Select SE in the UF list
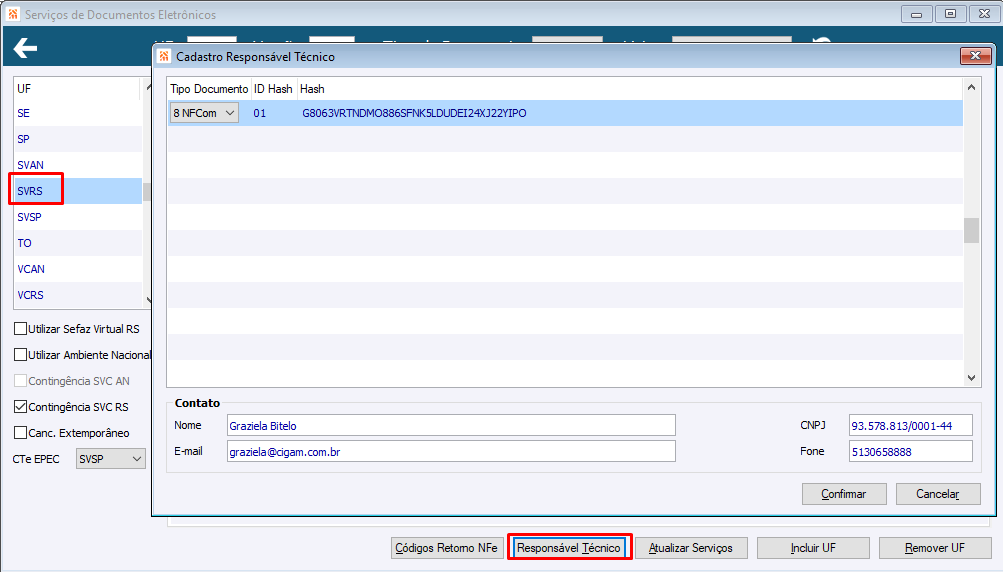The width and height of the screenshot is (1003, 572). (x=77, y=113)
